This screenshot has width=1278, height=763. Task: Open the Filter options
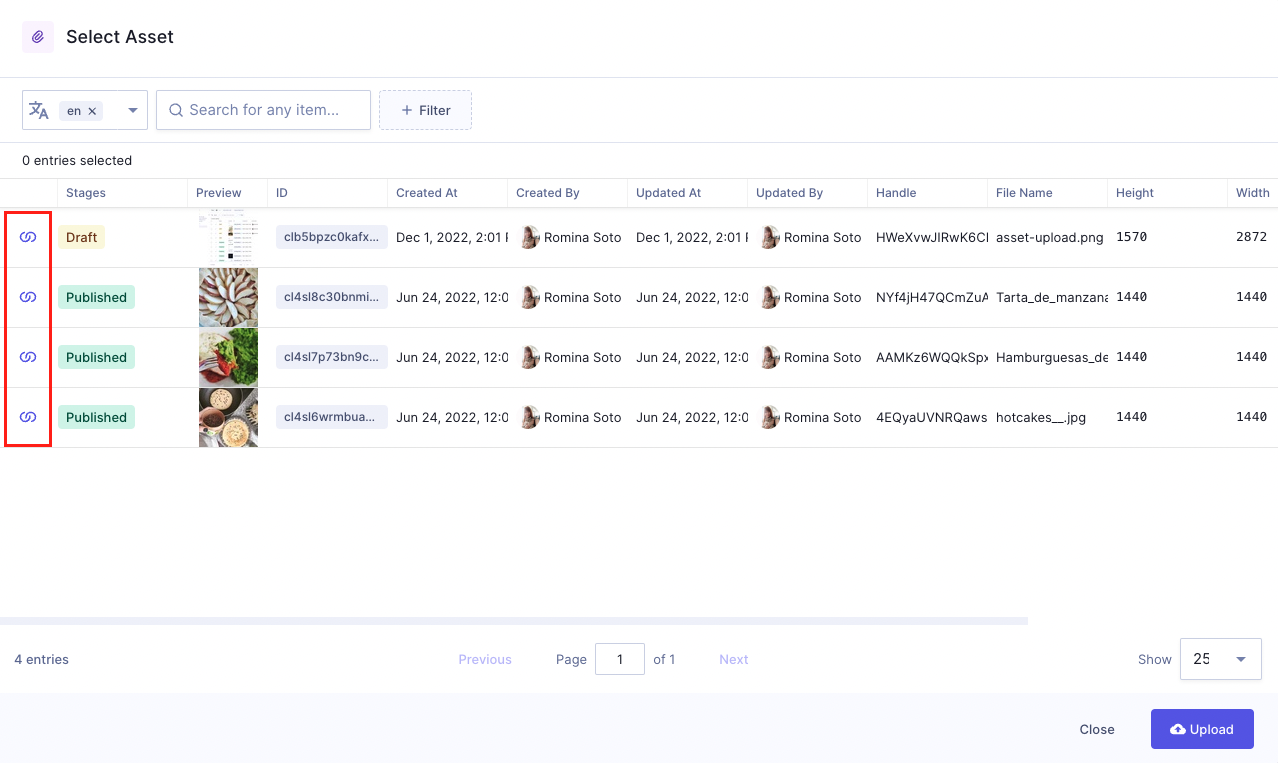point(425,110)
